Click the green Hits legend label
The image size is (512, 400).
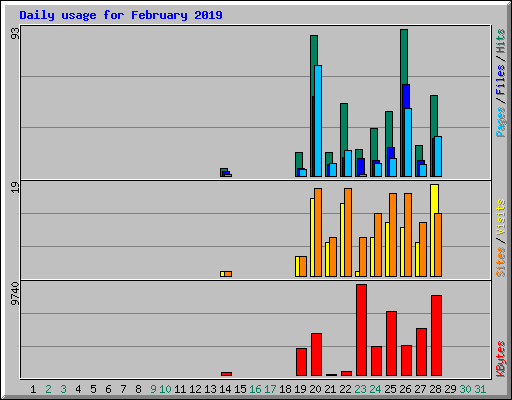point(500,41)
